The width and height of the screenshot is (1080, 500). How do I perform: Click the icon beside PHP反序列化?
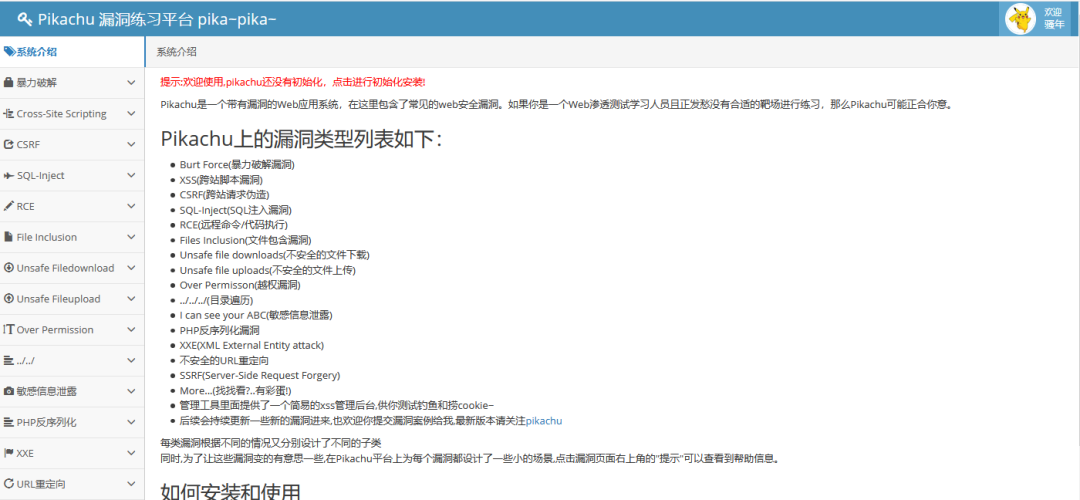8,422
